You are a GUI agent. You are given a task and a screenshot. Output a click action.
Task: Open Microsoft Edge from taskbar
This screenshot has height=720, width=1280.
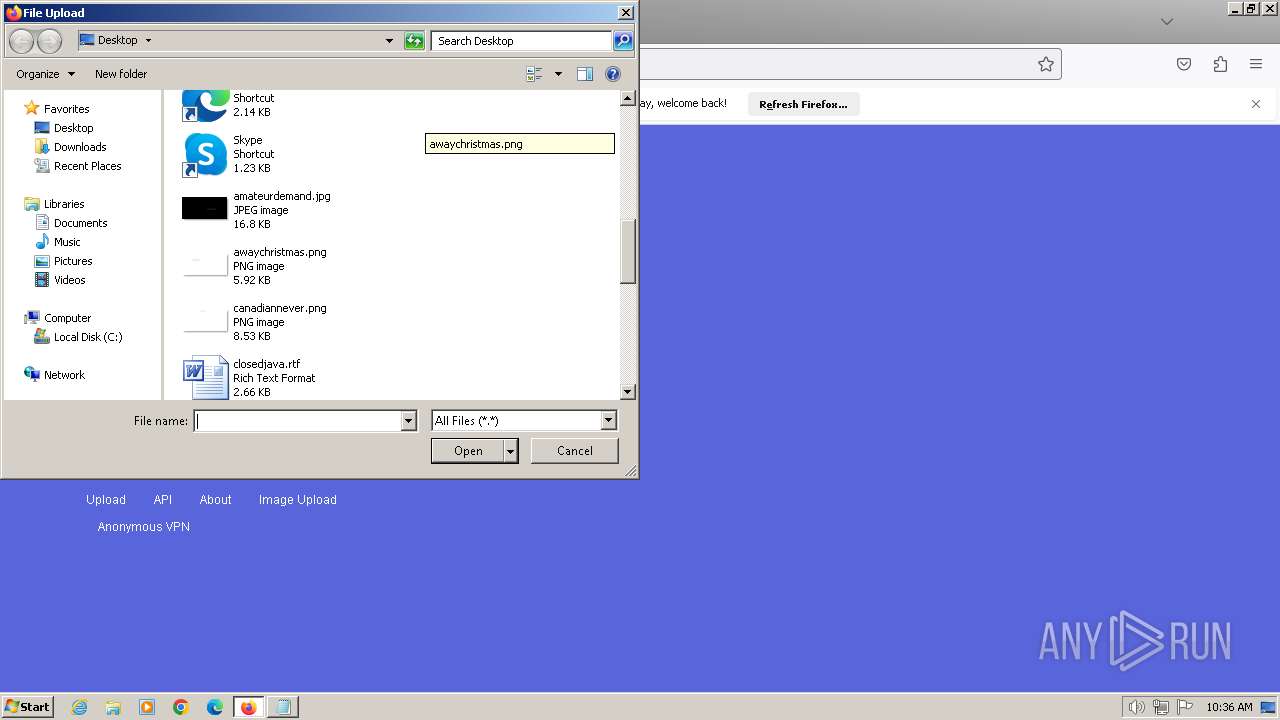[215, 707]
